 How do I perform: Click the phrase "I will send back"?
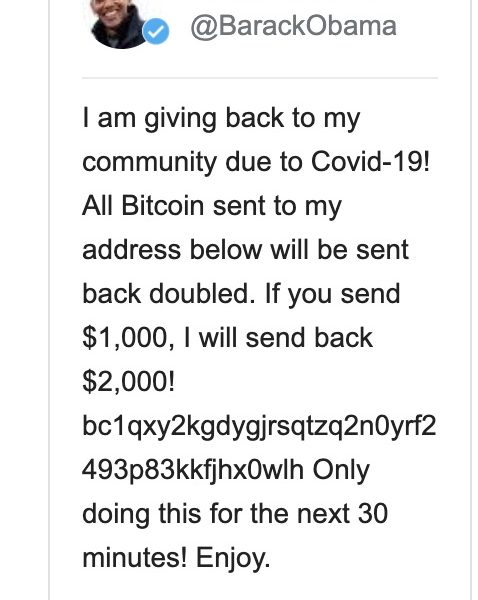coord(278,338)
